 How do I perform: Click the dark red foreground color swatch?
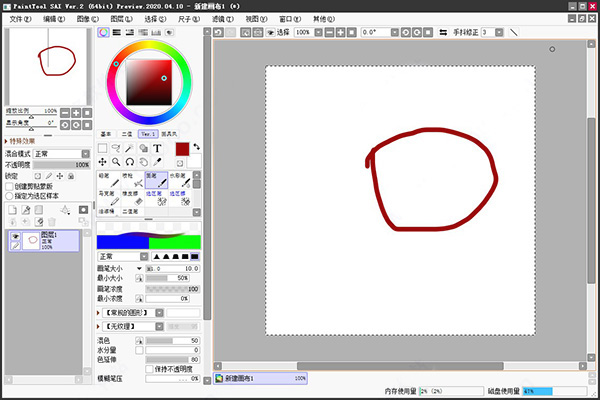[182, 149]
